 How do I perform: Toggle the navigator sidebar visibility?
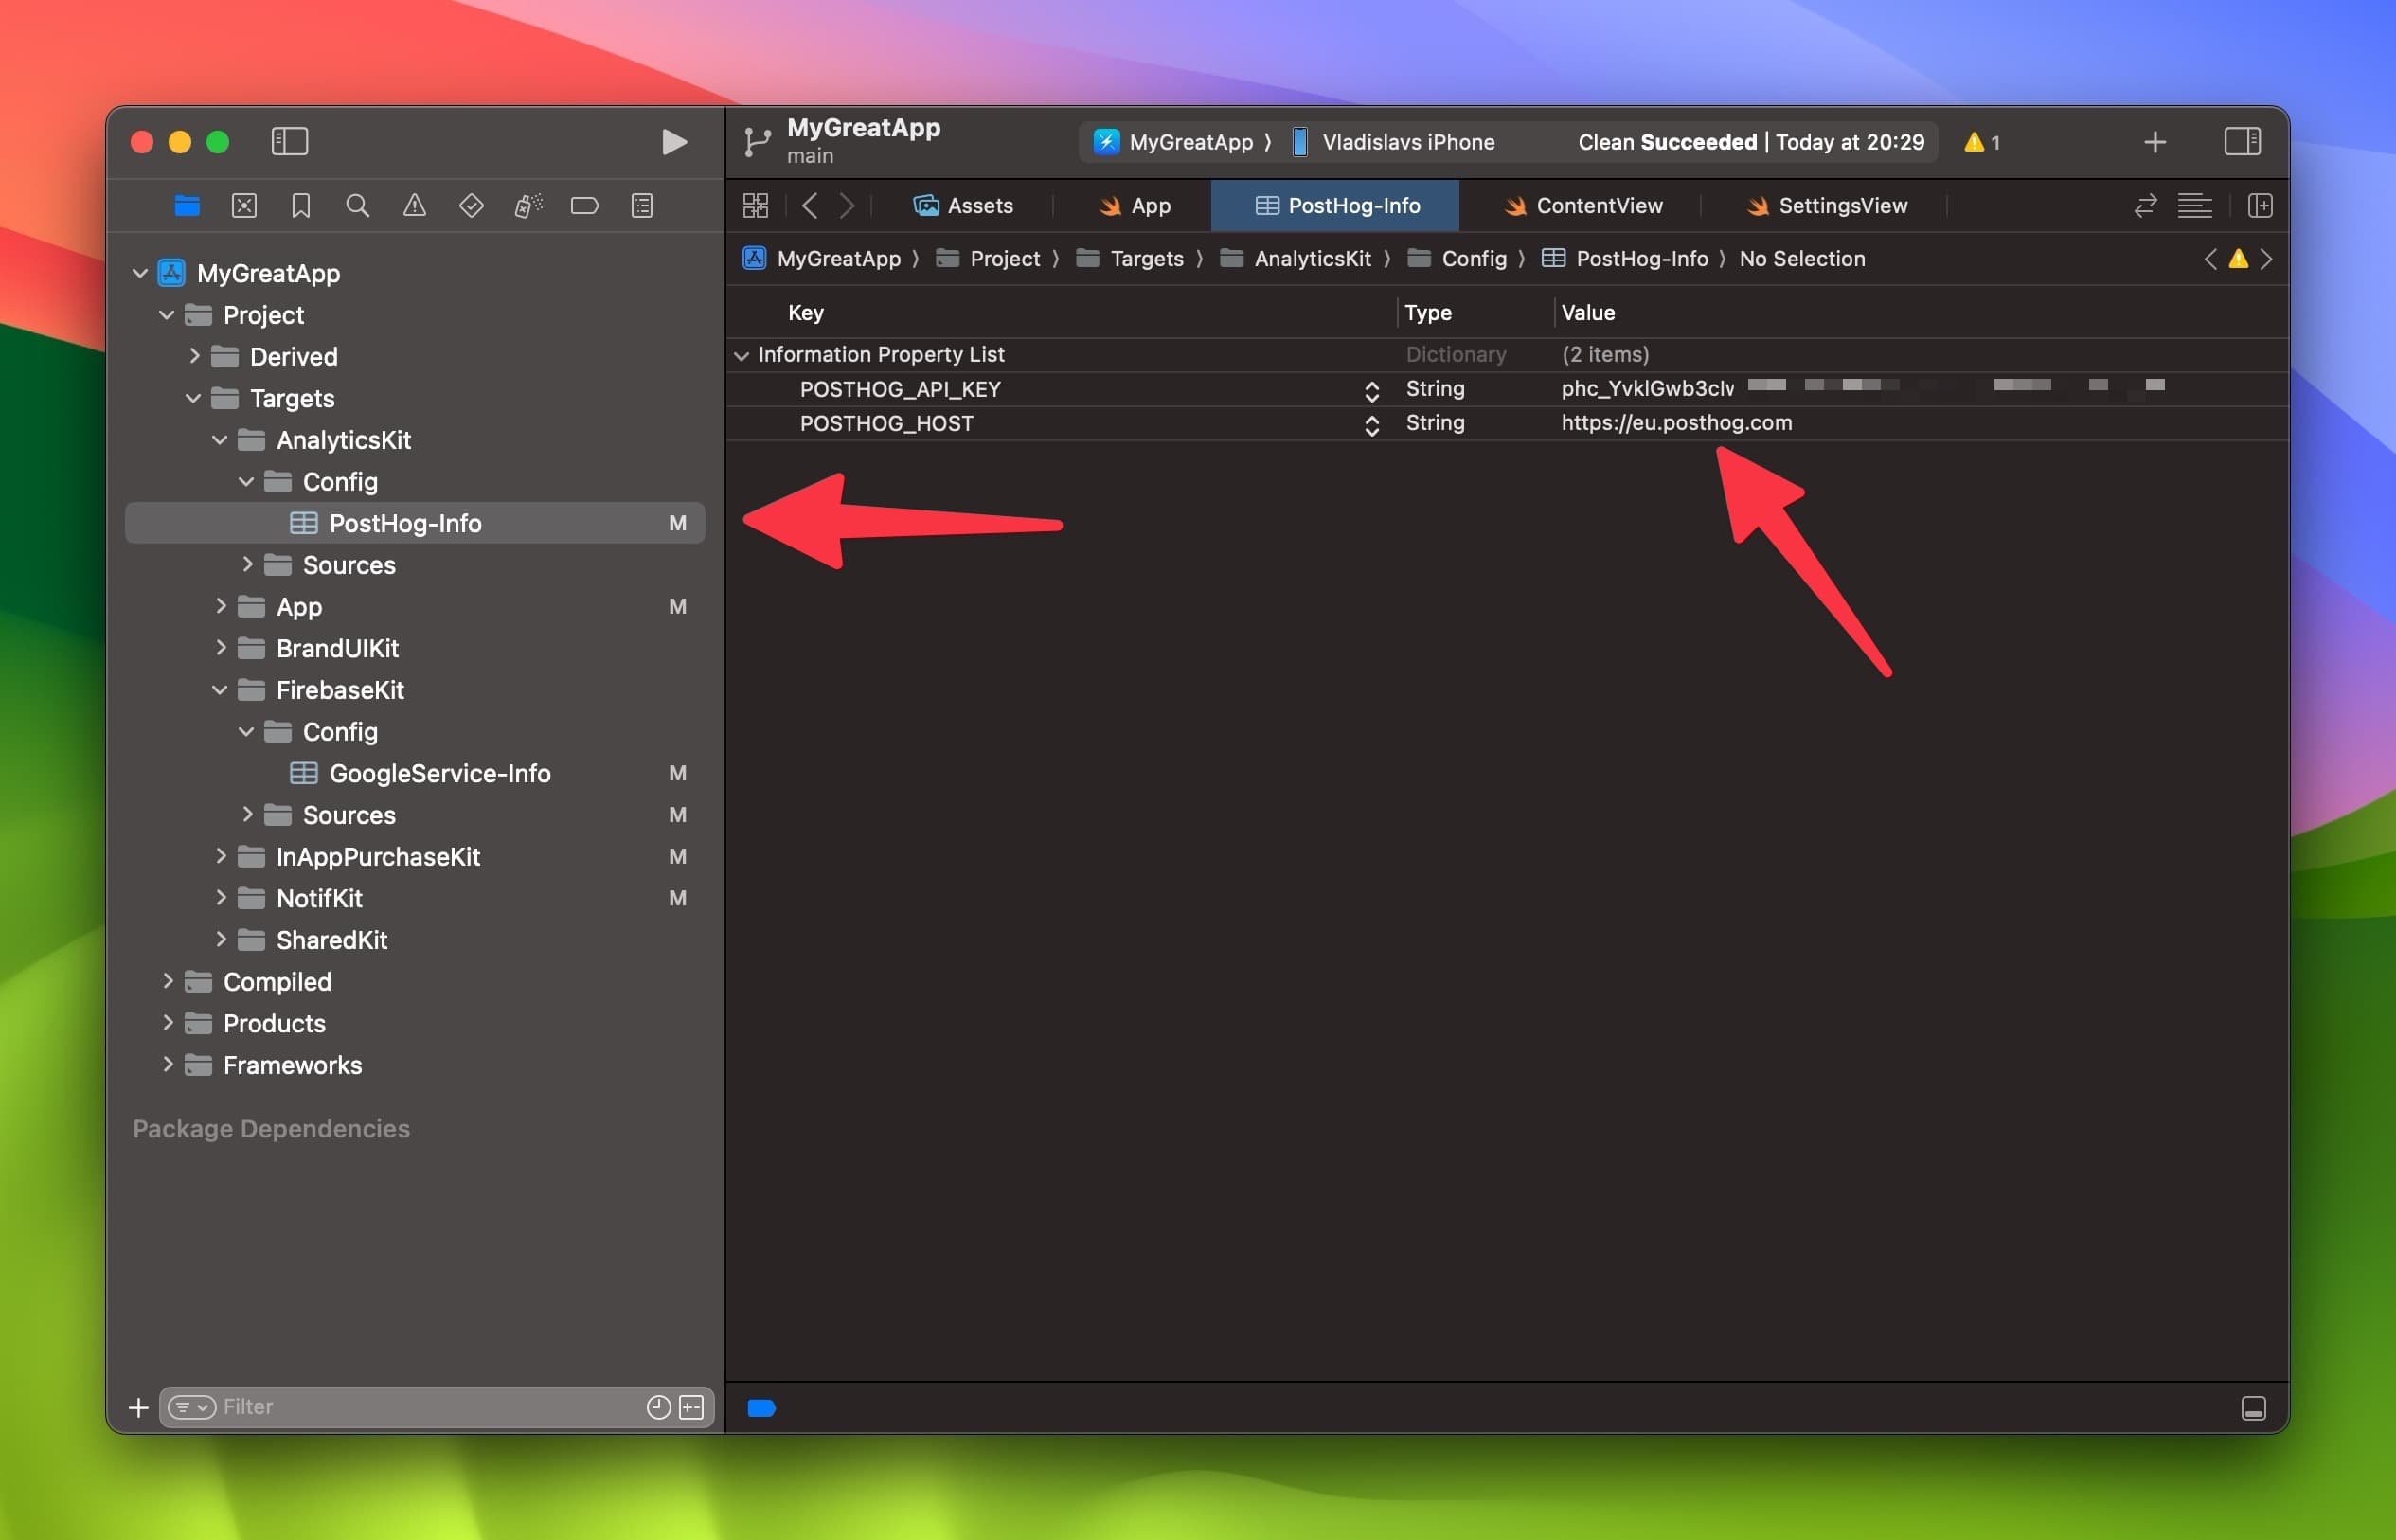coord(289,141)
